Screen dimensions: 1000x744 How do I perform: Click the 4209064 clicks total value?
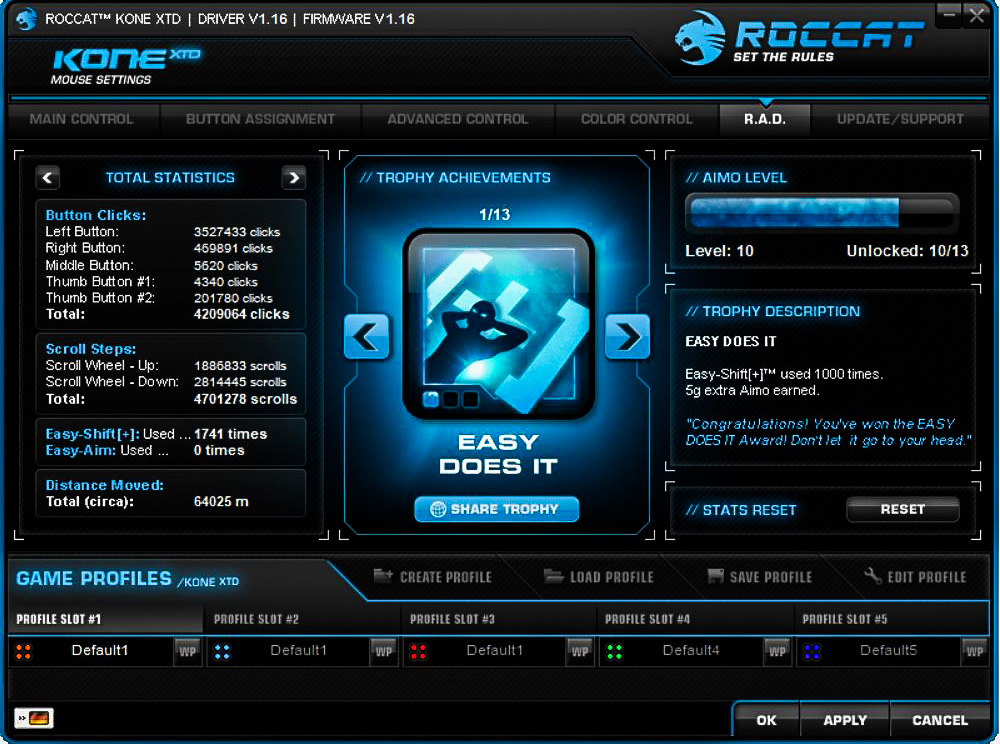coord(242,314)
